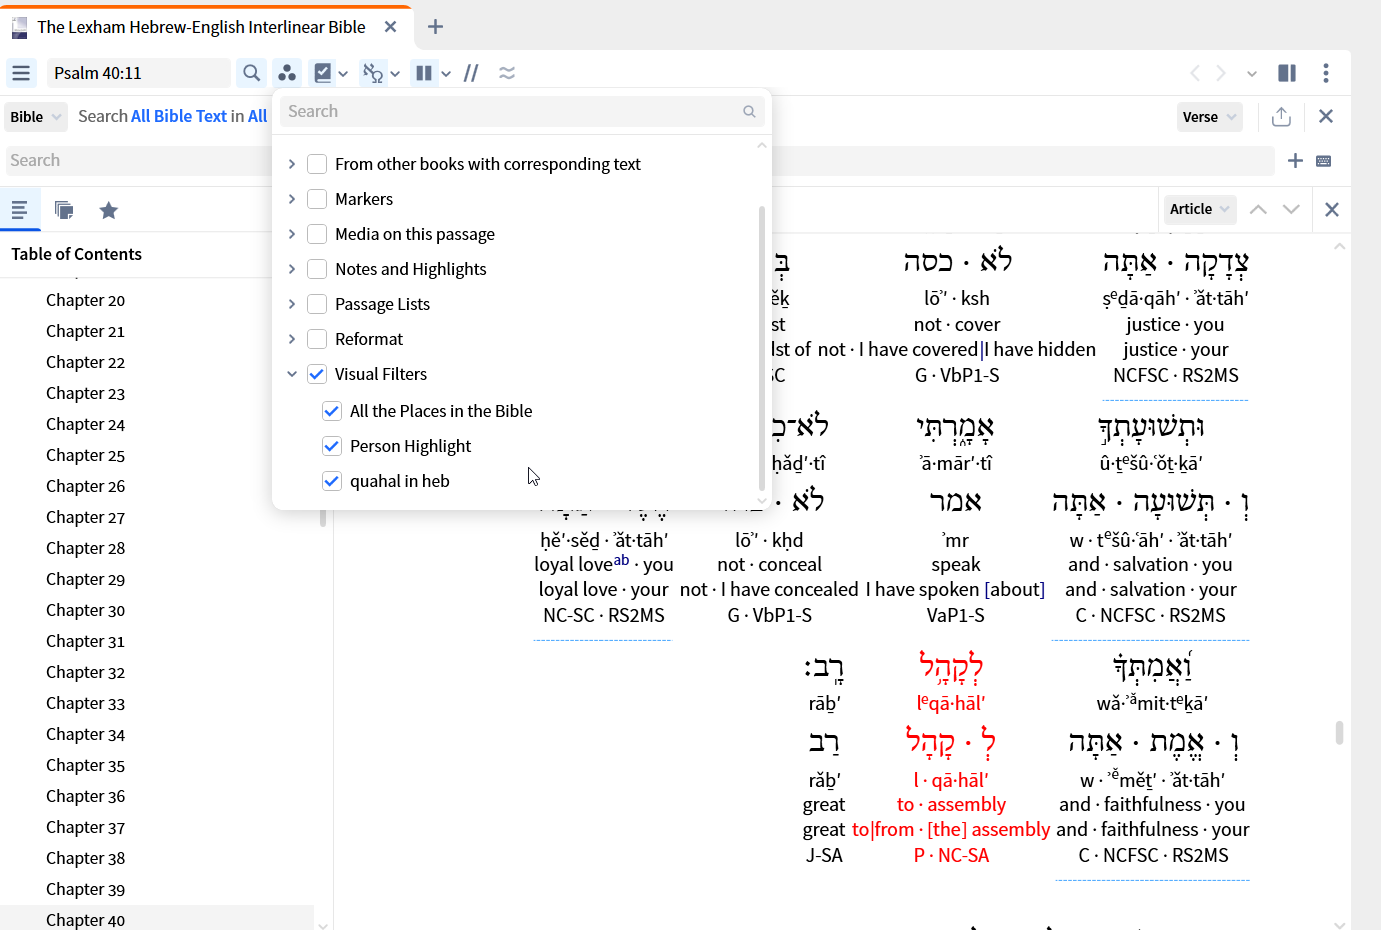Viewport: 1381px width, 930px height.
Task: Open the Verse dropdown
Action: pyautogui.click(x=1209, y=117)
